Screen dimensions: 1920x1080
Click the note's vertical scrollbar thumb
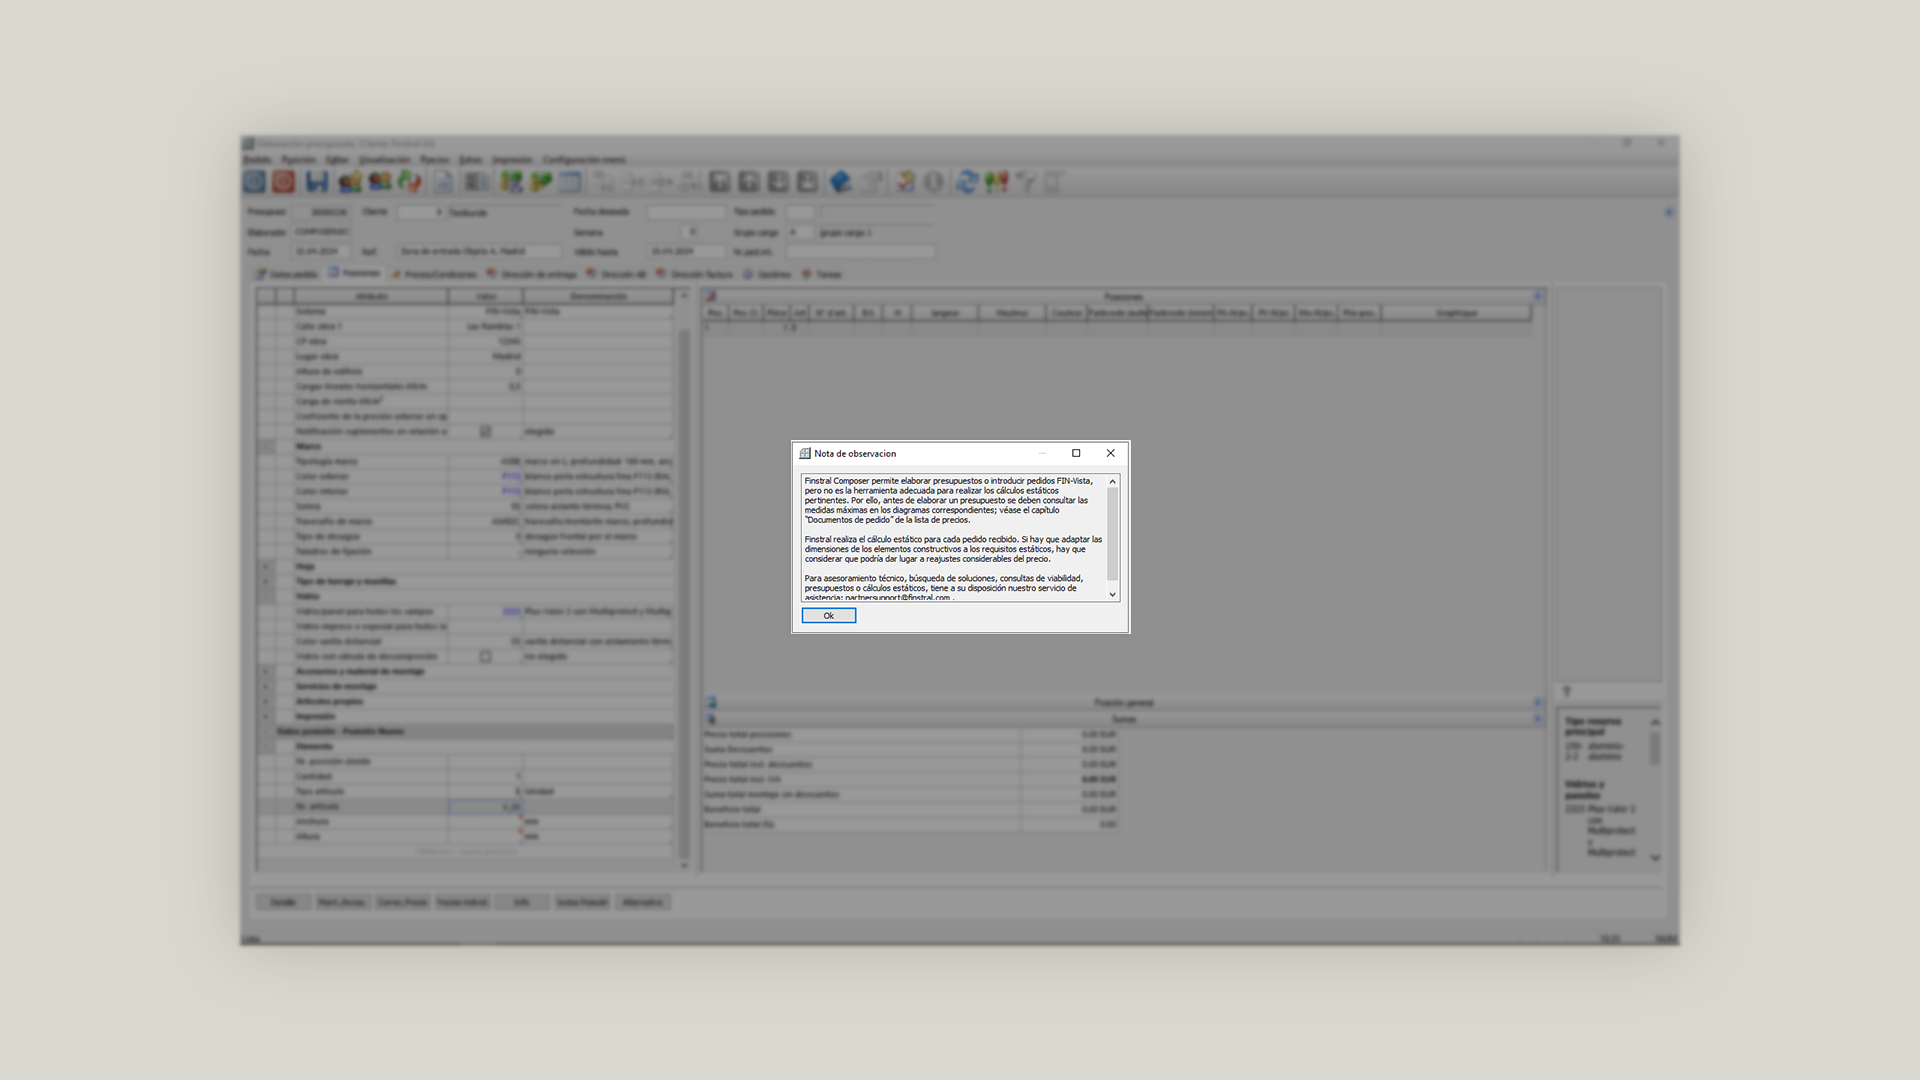[x=1112, y=534]
